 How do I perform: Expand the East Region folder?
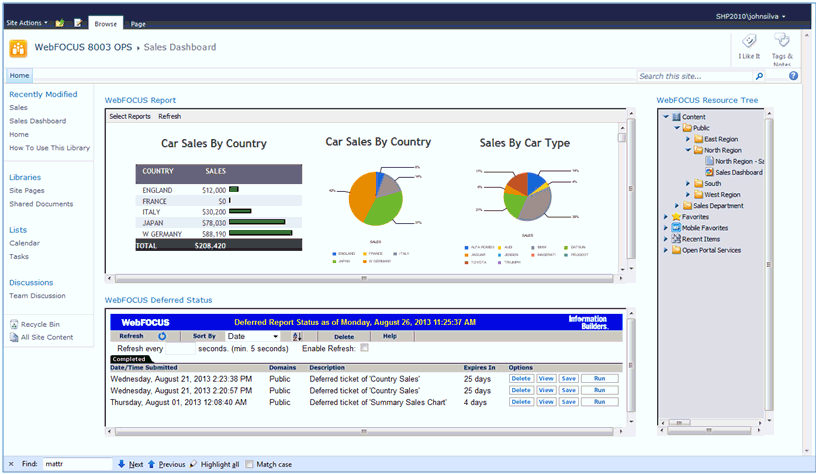pyautogui.click(x=687, y=139)
